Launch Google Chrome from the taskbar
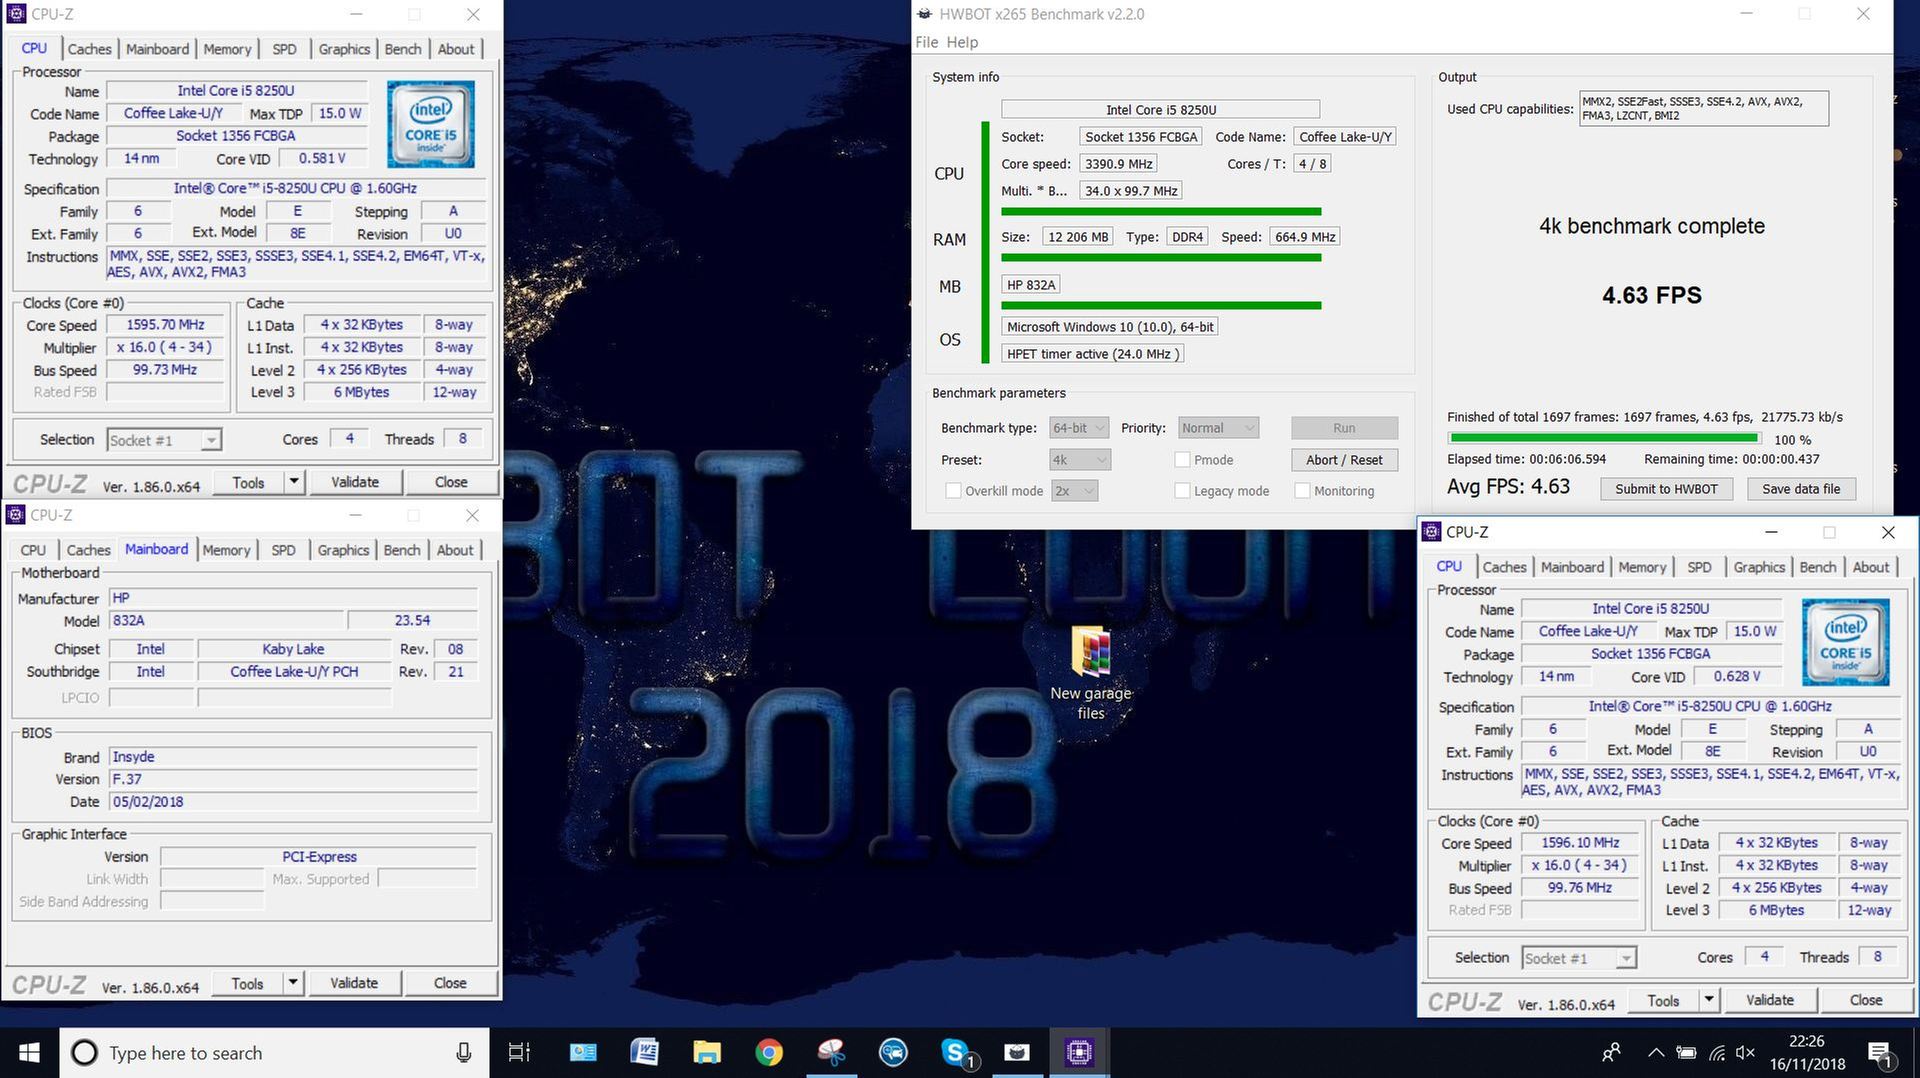Image resolution: width=1920 pixels, height=1078 pixels. click(769, 1053)
